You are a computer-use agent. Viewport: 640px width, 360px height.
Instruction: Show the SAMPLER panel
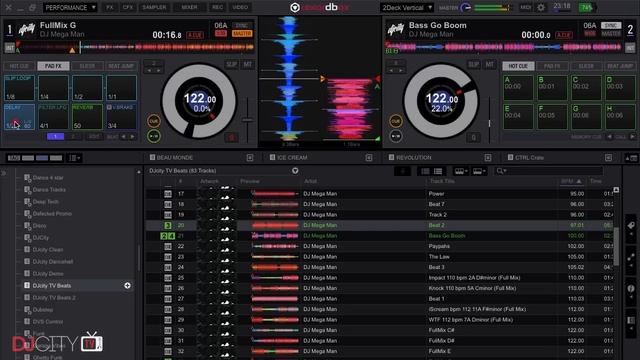154,7
